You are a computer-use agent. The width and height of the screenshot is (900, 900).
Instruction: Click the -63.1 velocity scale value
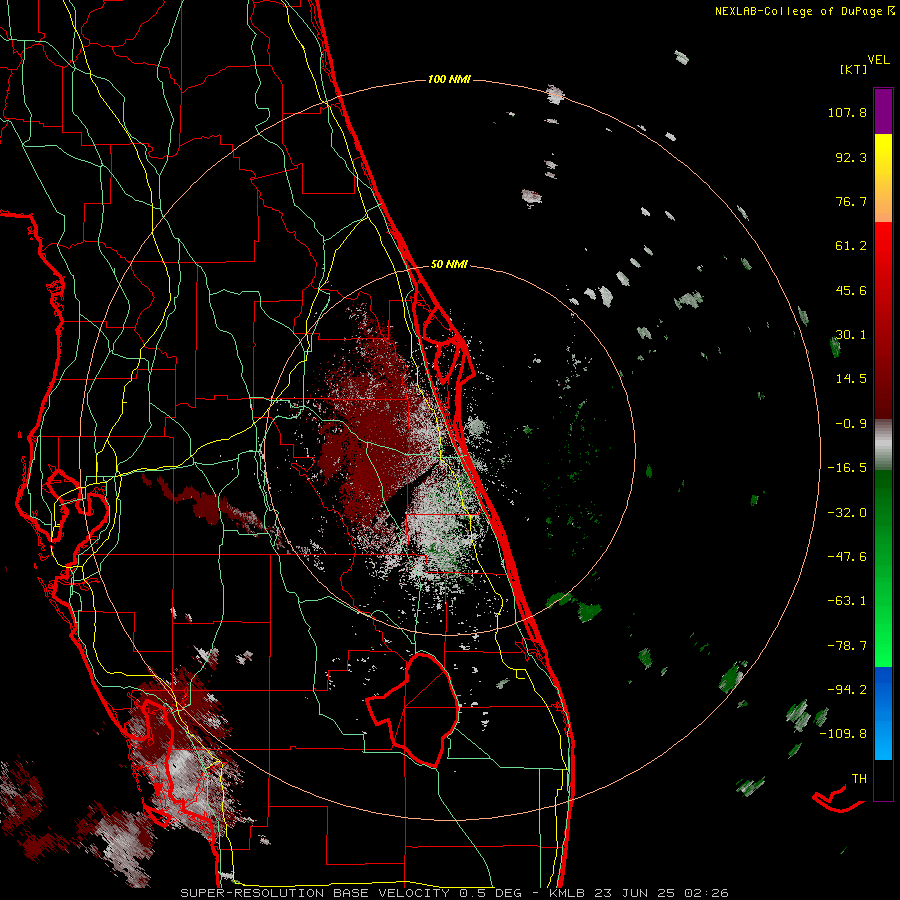pyautogui.click(x=847, y=601)
